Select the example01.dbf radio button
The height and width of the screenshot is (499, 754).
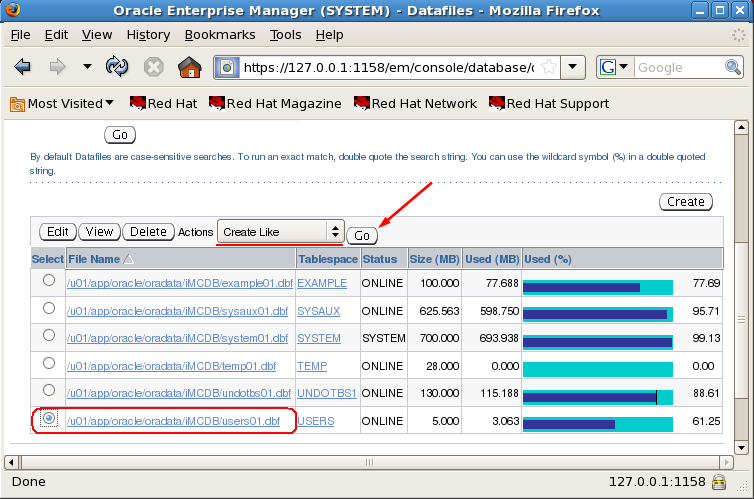tap(49, 280)
